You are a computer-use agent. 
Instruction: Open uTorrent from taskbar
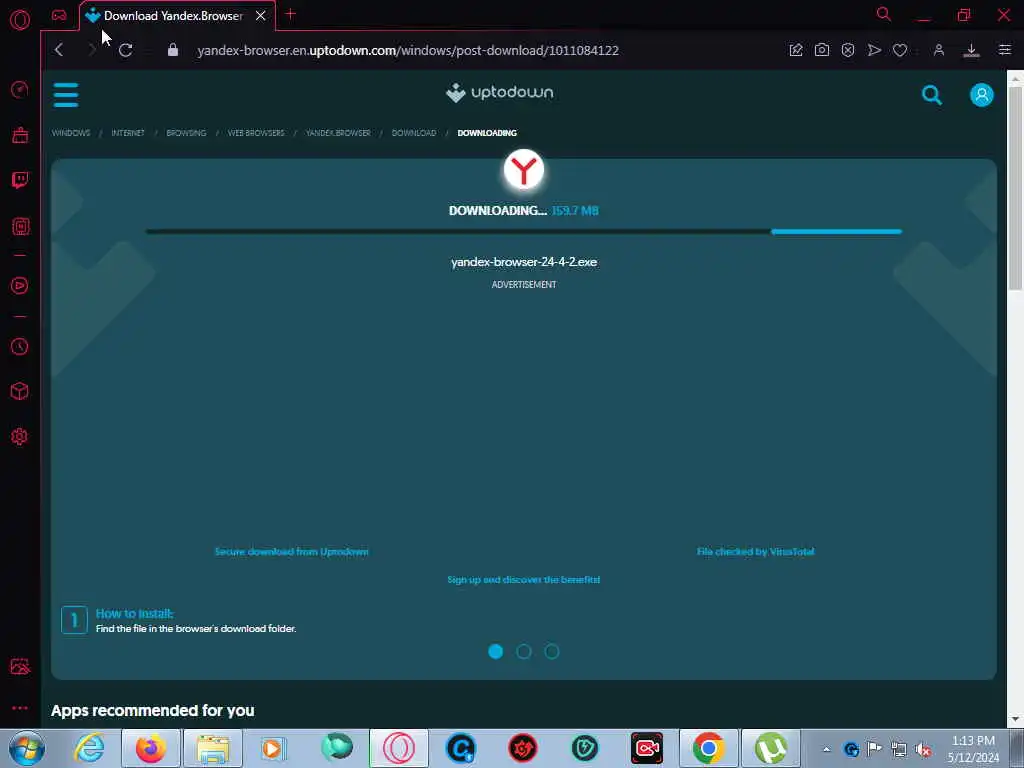771,748
